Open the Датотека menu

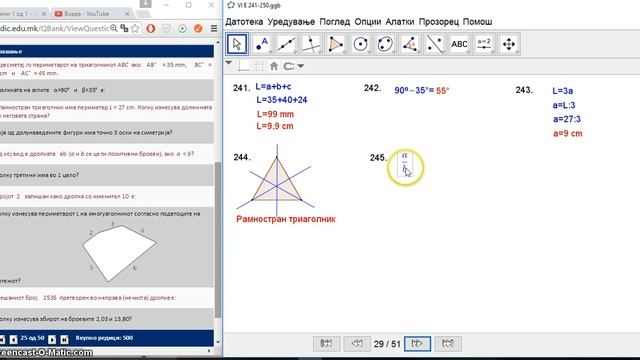click(244, 22)
